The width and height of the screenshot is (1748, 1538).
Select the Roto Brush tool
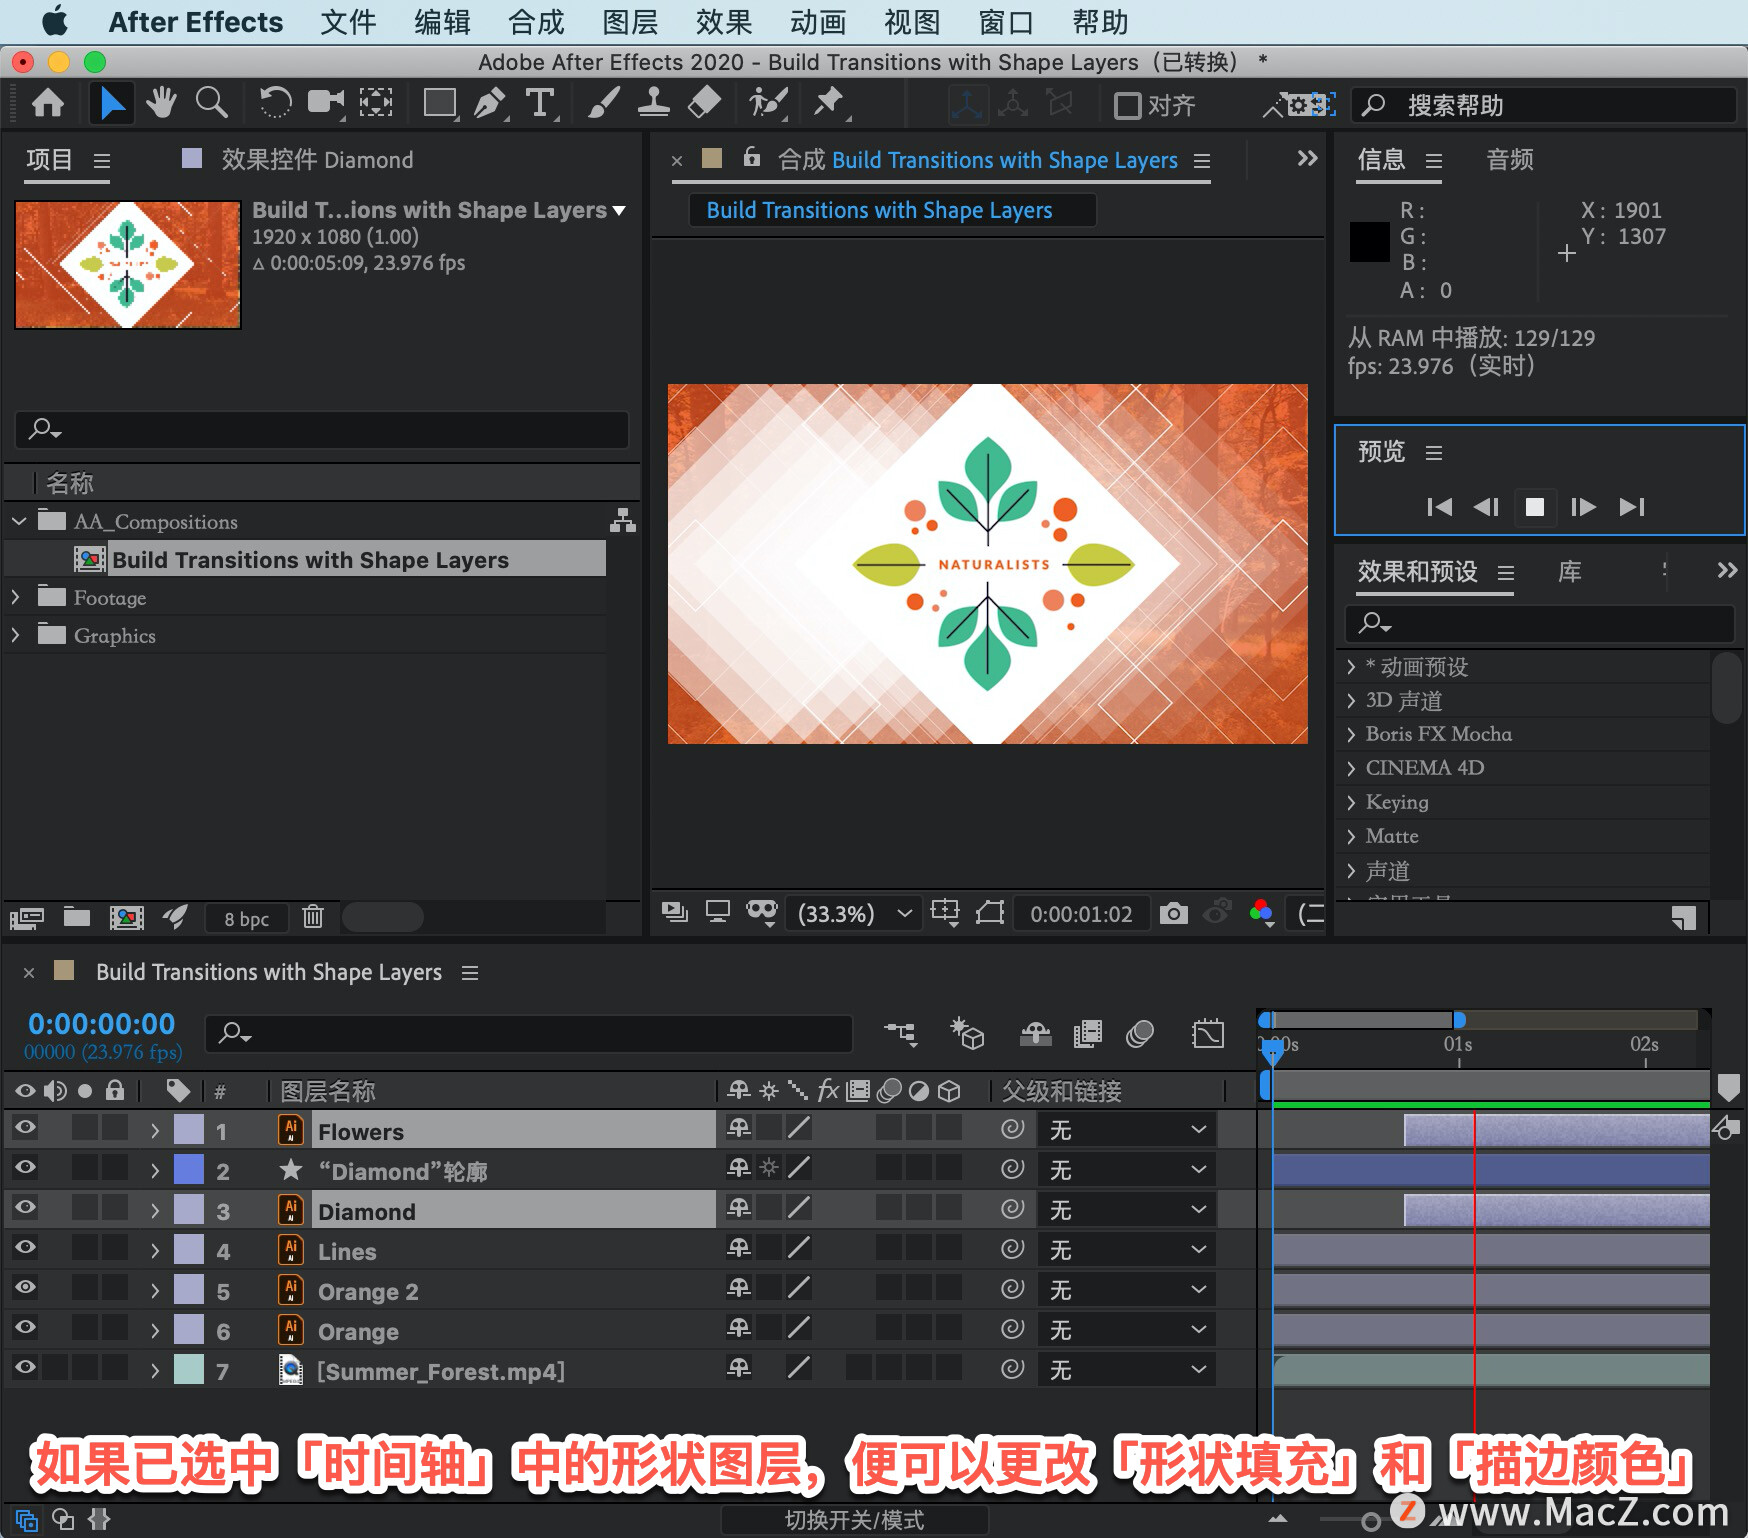point(768,103)
